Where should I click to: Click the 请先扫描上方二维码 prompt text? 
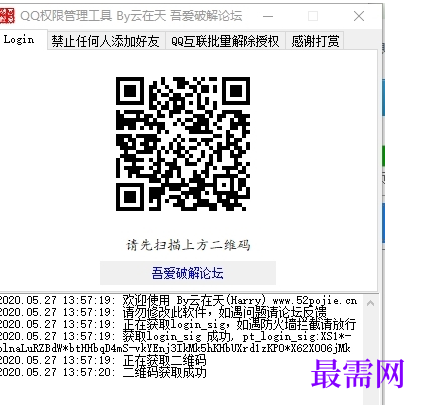click(x=188, y=245)
